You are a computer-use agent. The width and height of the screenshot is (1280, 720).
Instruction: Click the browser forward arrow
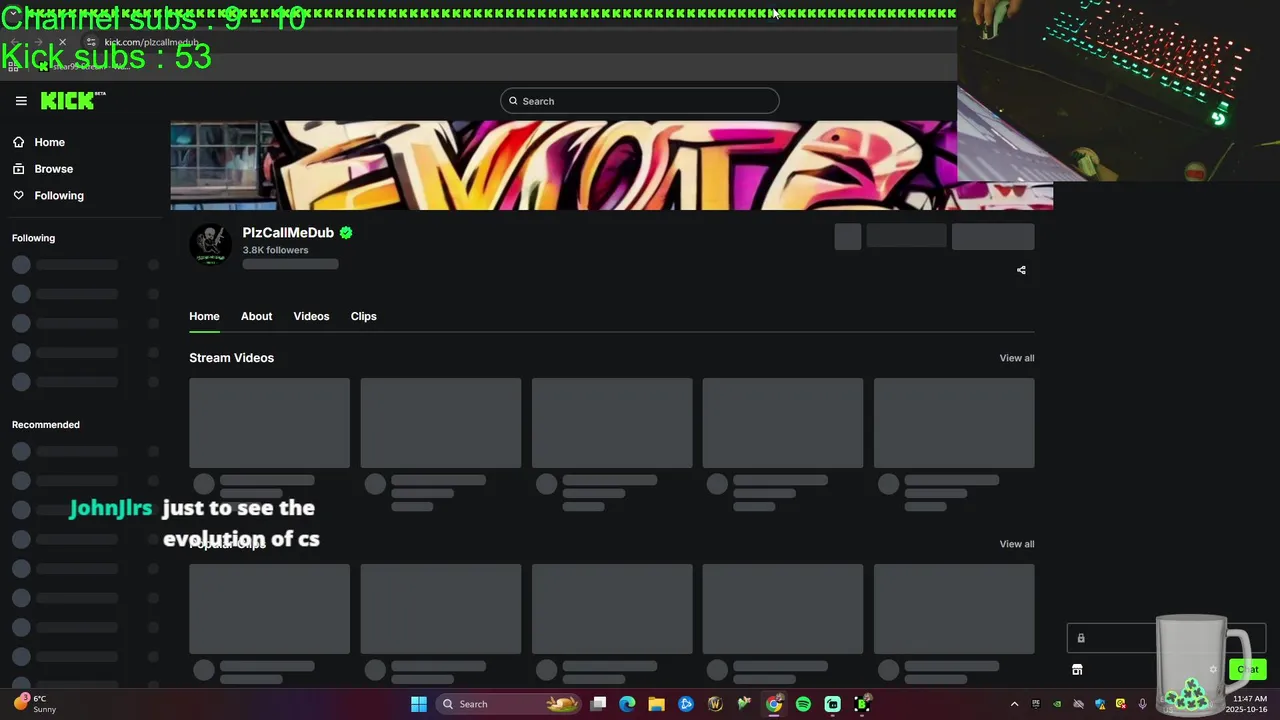click(38, 42)
